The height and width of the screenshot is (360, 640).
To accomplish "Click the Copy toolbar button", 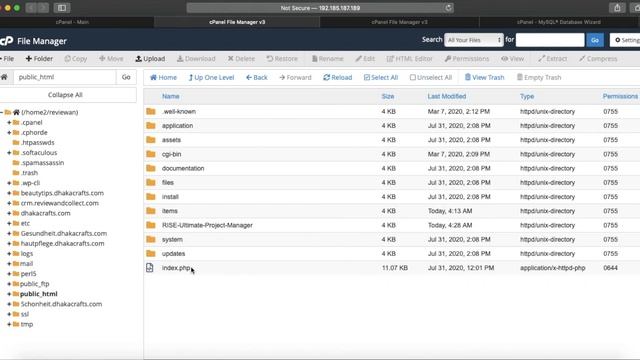I will (x=76, y=59).
